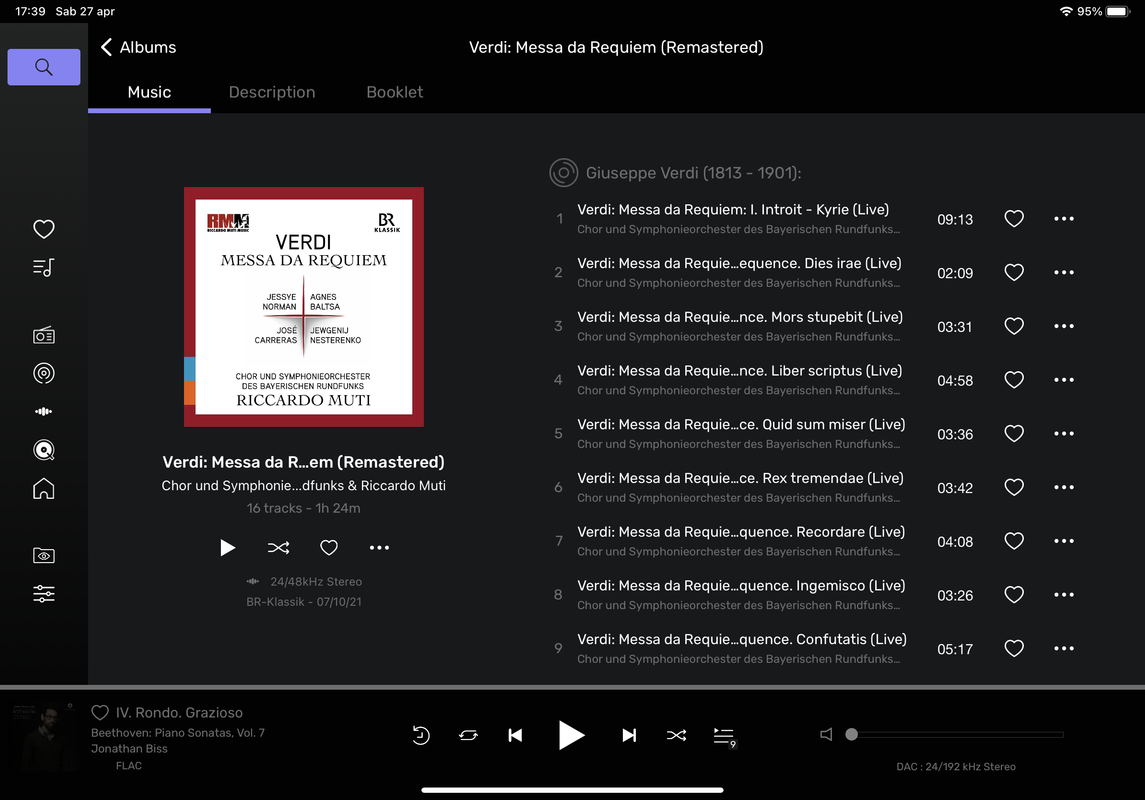Favorite now playing IV. Rondo. Grazioso
Viewport: 1145px width, 800px height.
(100, 712)
